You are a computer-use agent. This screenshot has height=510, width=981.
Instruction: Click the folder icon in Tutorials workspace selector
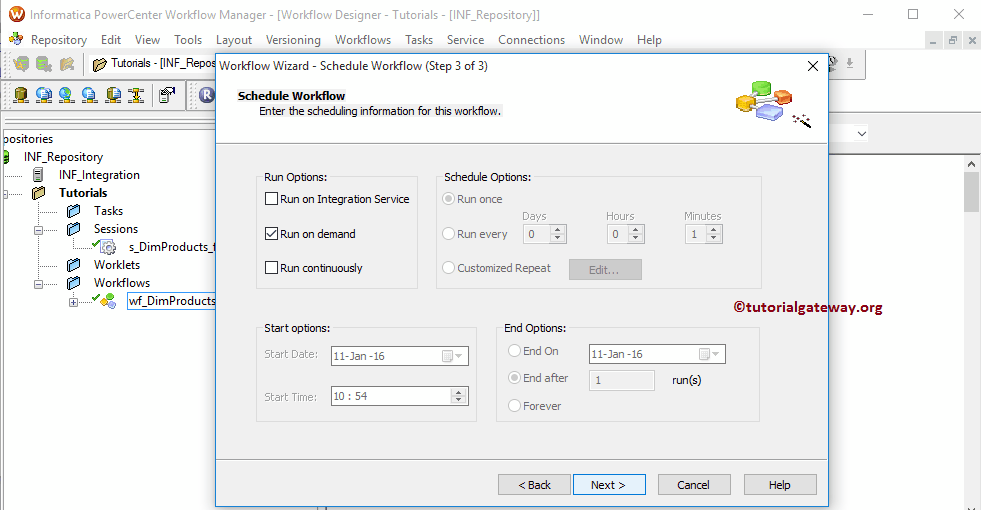pos(99,64)
